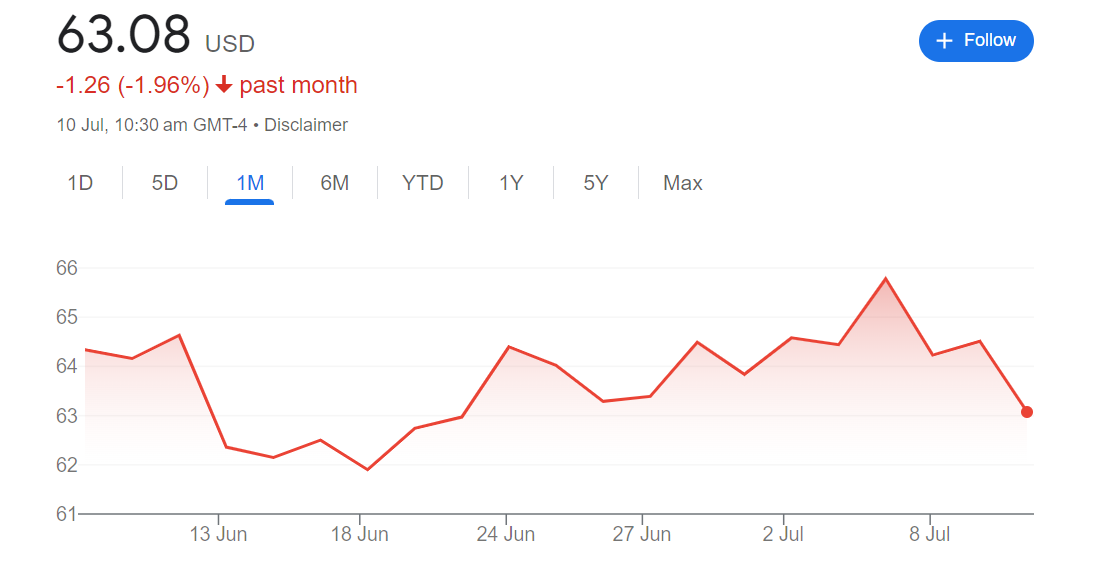
Task: Click the plus icon in Follow
Action: (944, 41)
